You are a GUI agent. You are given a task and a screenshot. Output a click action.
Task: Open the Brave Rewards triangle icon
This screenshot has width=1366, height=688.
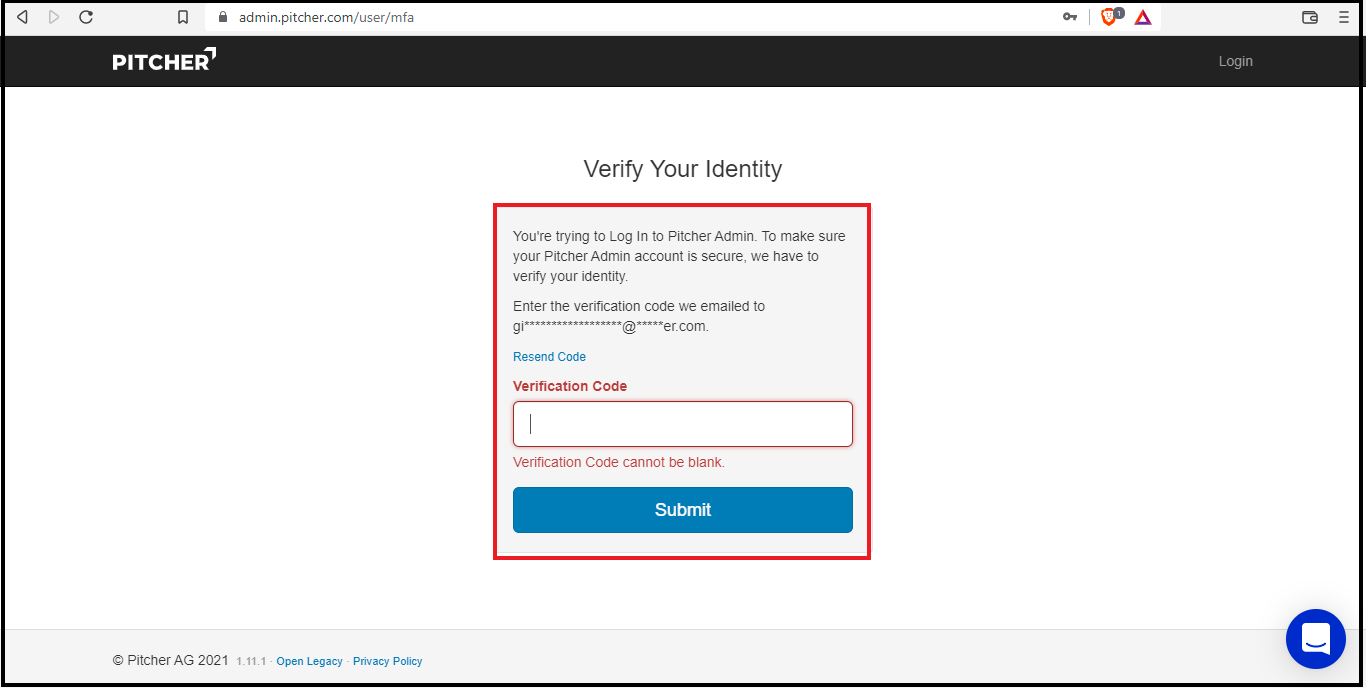point(1143,17)
